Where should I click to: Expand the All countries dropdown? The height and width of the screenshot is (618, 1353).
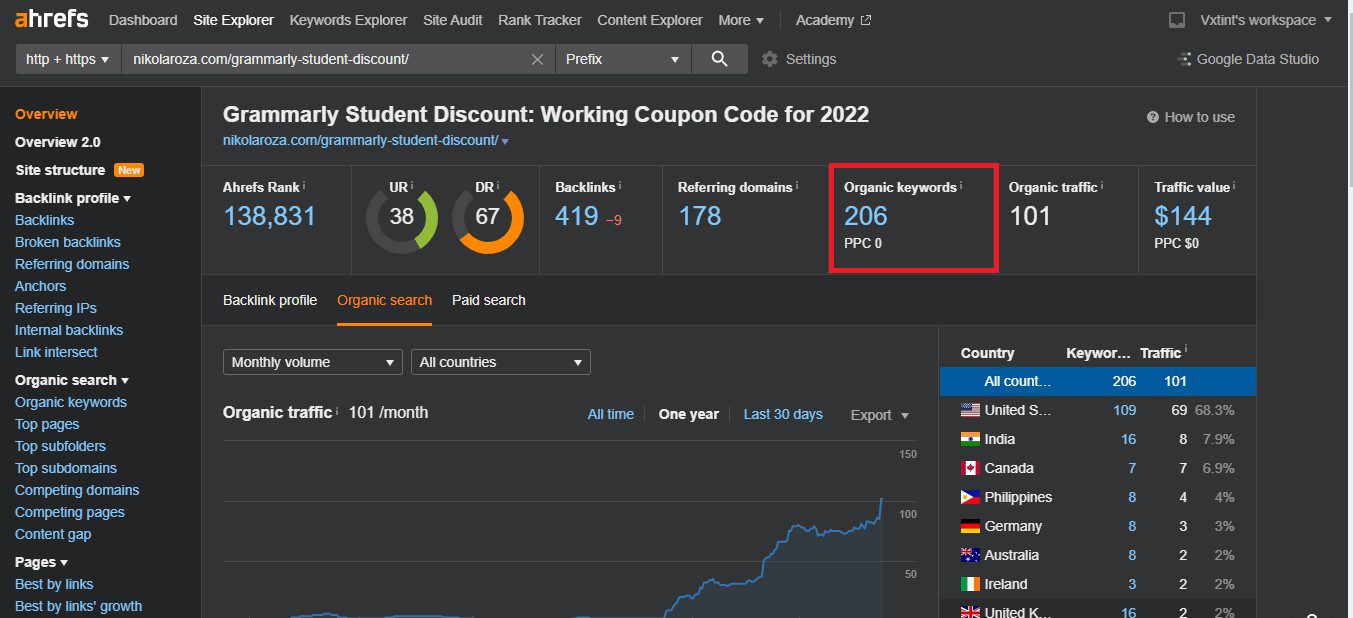[x=500, y=362]
